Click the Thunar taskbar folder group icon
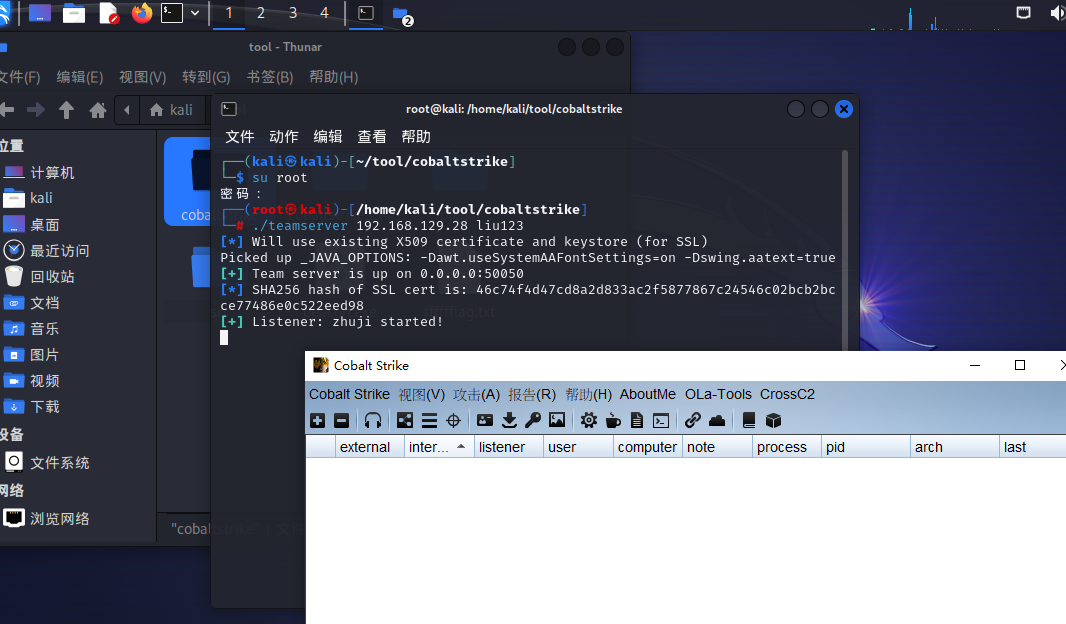Viewport: 1066px width, 624px height. click(402, 14)
